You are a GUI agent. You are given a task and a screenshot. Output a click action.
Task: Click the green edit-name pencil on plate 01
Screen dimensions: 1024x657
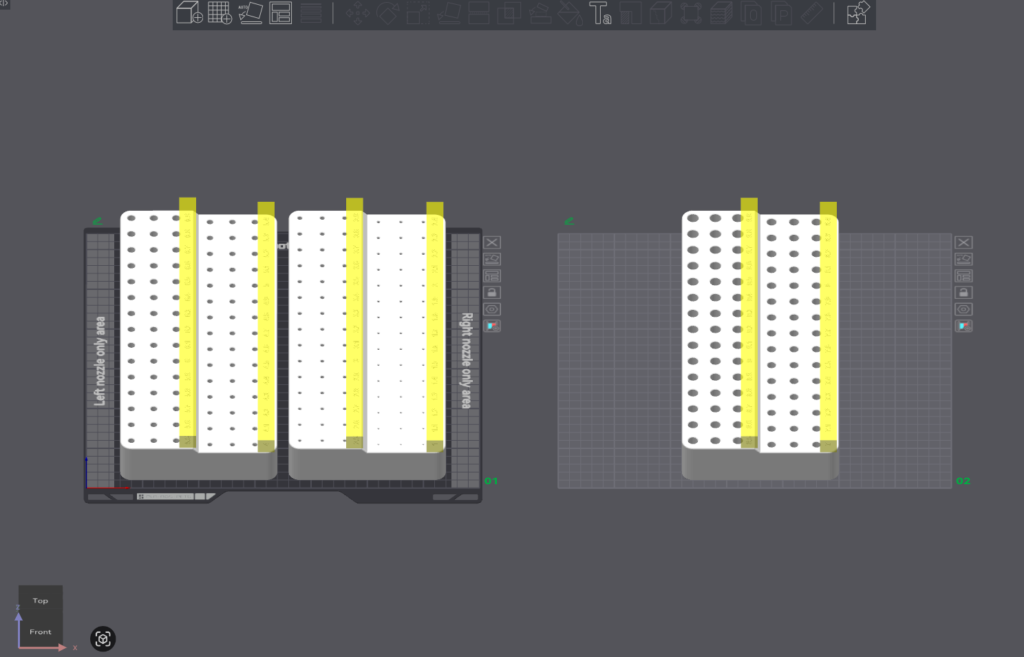pyautogui.click(x=97, y=221)
